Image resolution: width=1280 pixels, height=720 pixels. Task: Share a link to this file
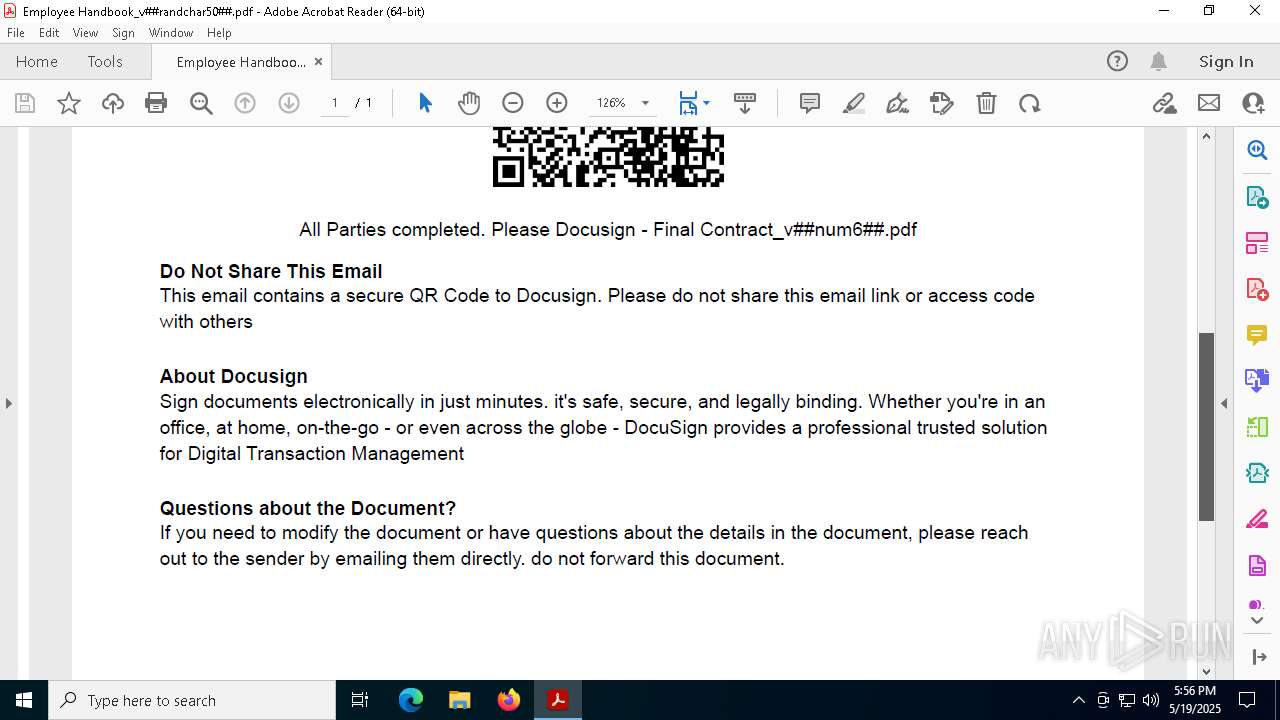[x=1165, y=103]
